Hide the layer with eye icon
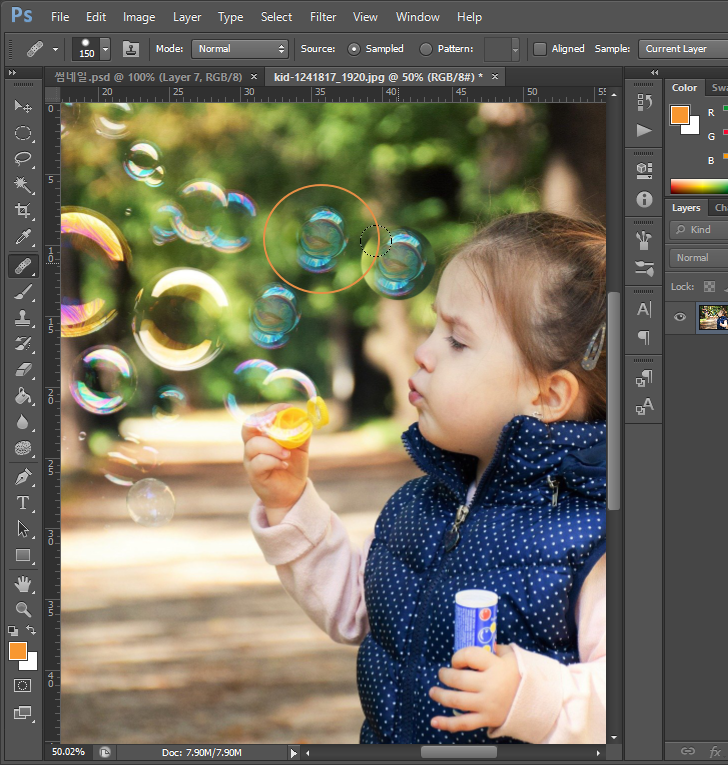This screenshot has width=728, height=765. [x=680, y=318]
